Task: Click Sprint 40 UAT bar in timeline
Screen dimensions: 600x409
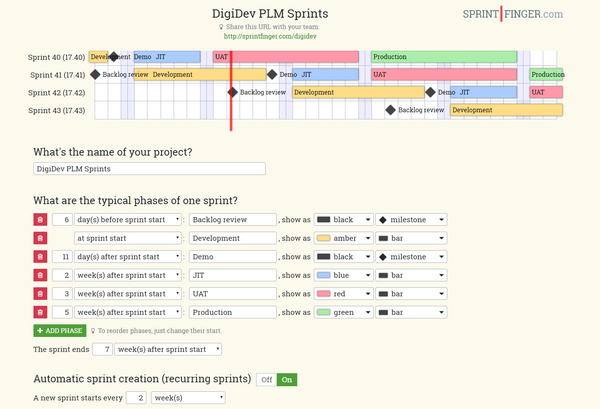Action: tap(286, 57)
